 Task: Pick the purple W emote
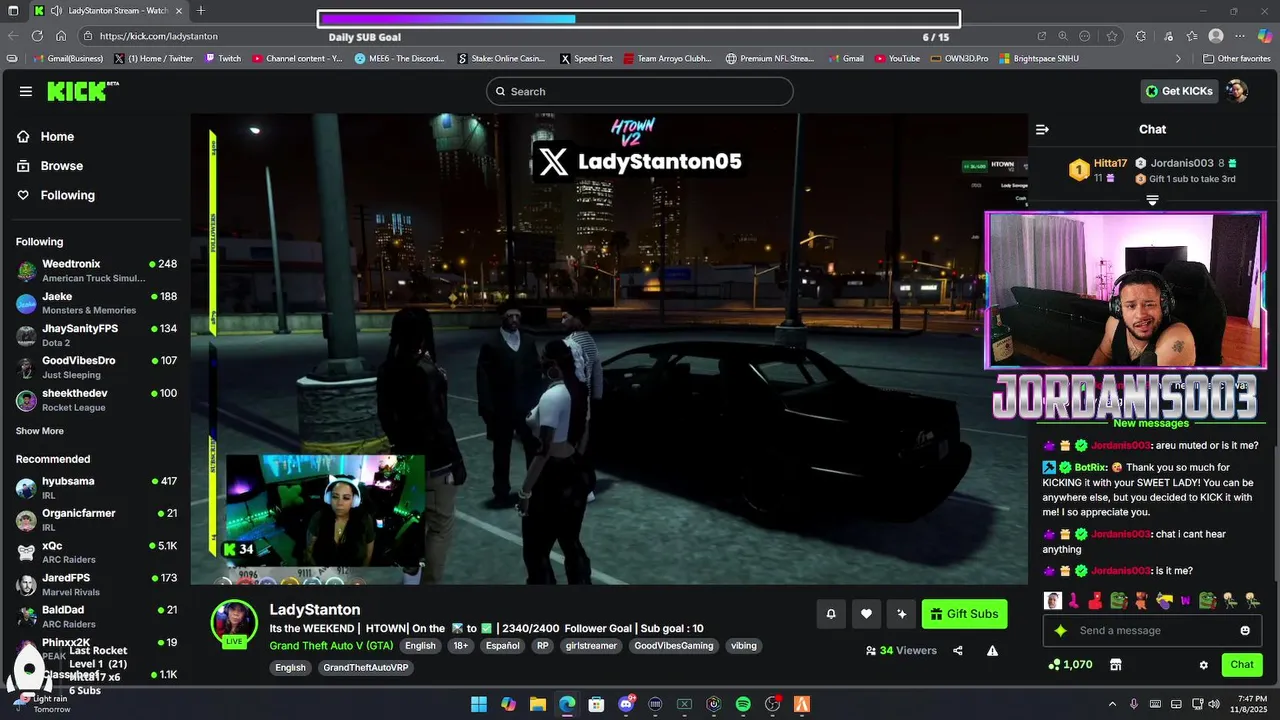pos(1186,601)
